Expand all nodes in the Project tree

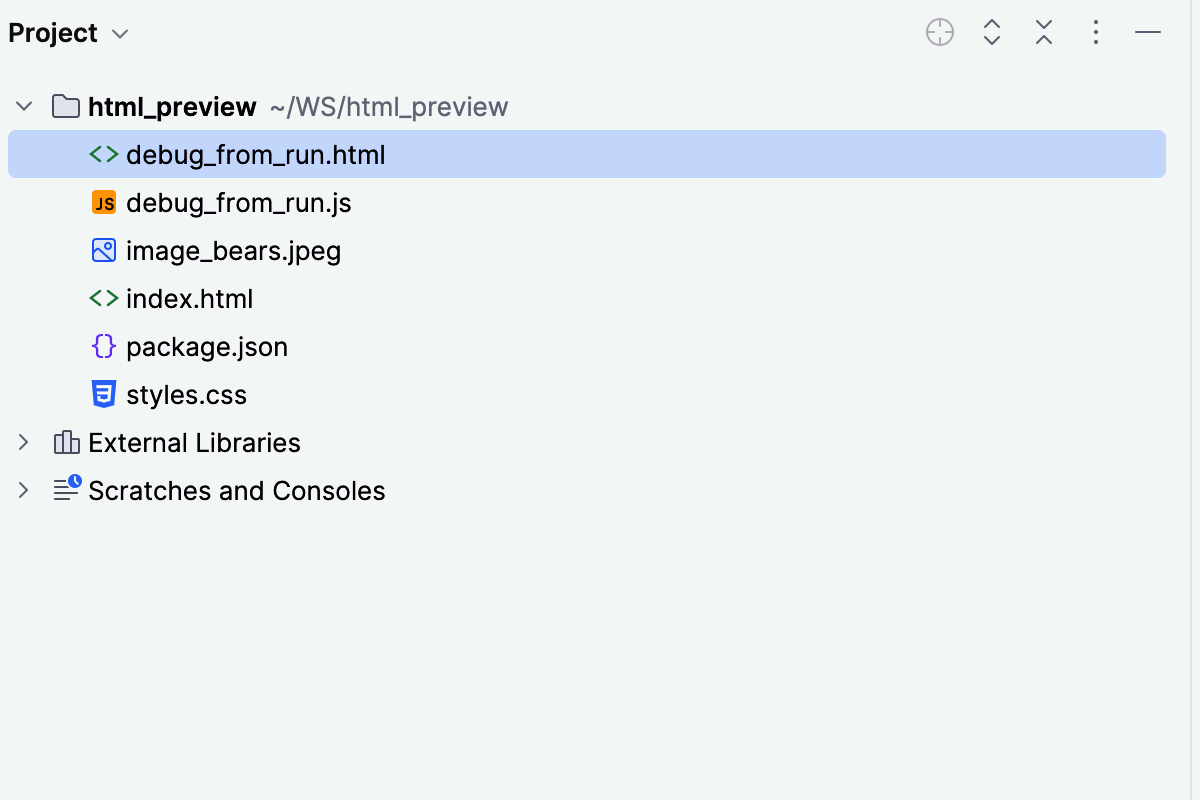991,32
